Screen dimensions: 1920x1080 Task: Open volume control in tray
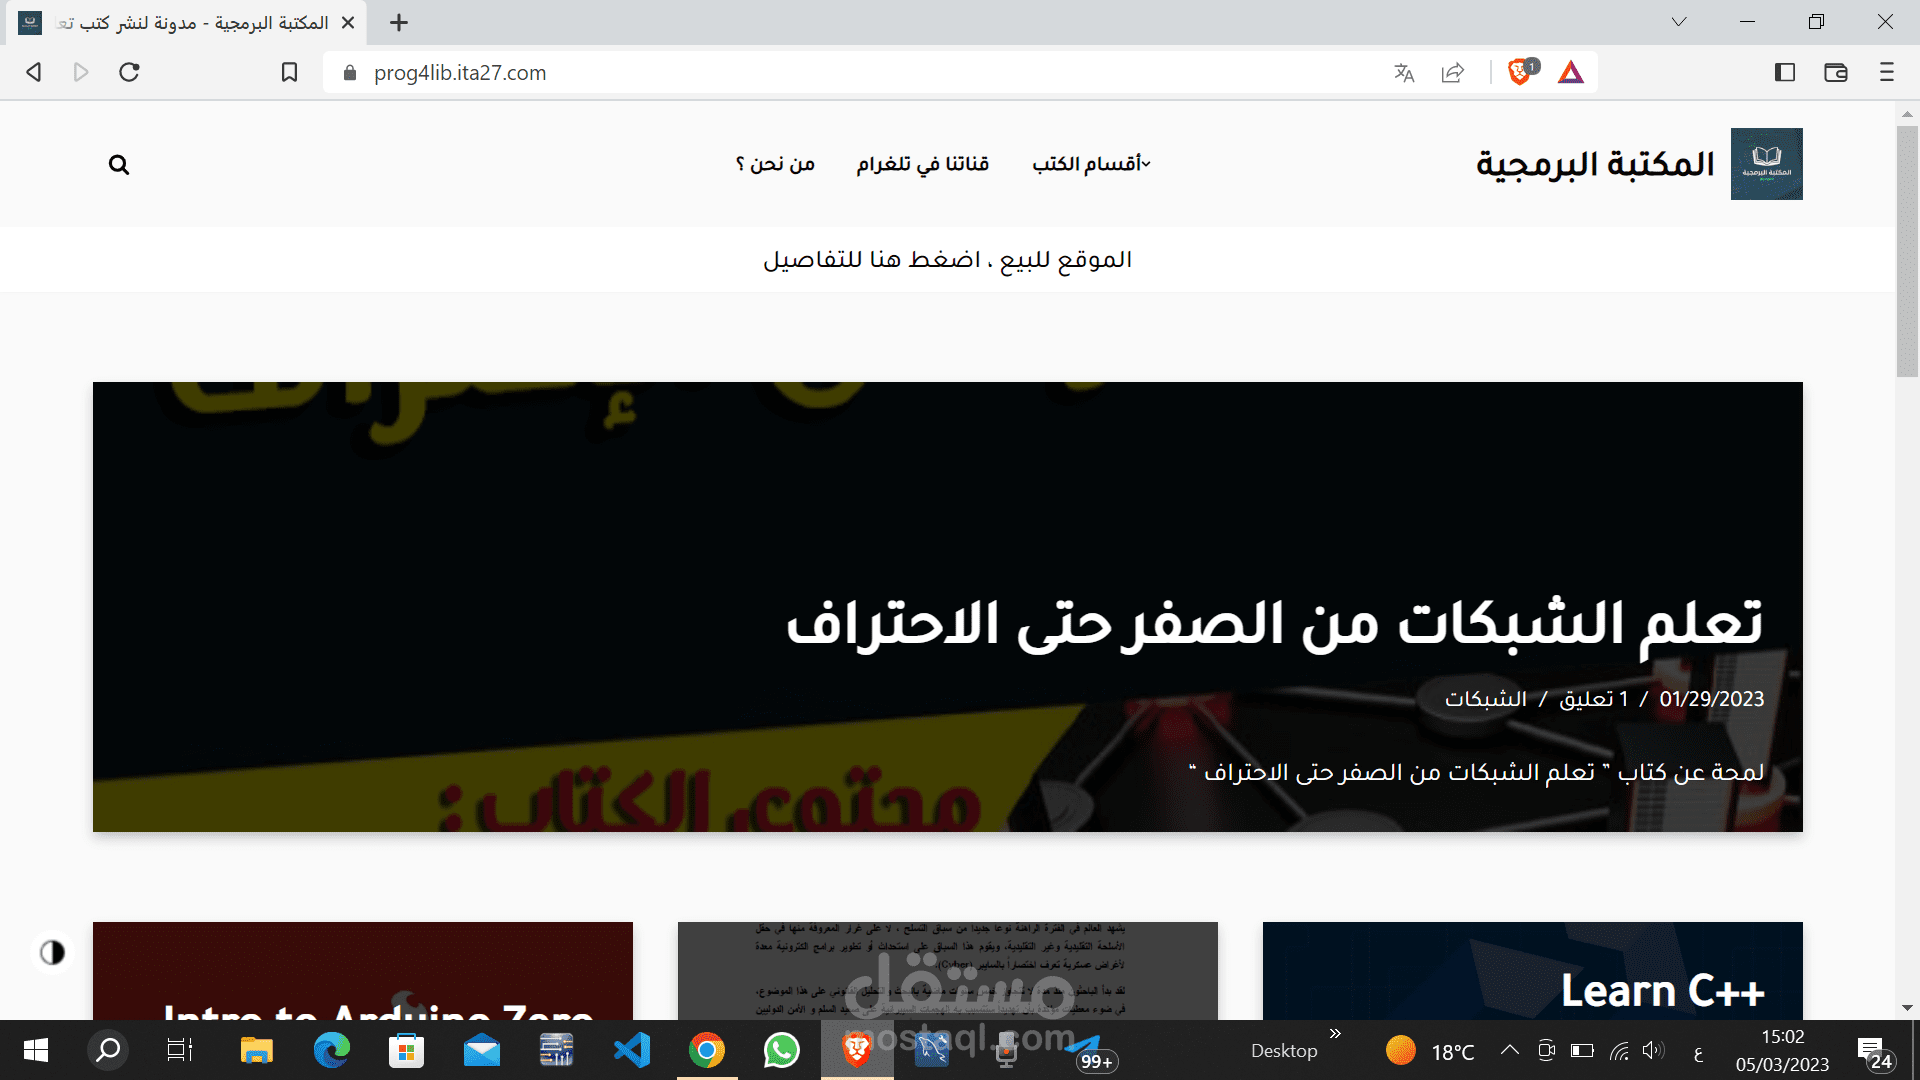(1653, 1050)
